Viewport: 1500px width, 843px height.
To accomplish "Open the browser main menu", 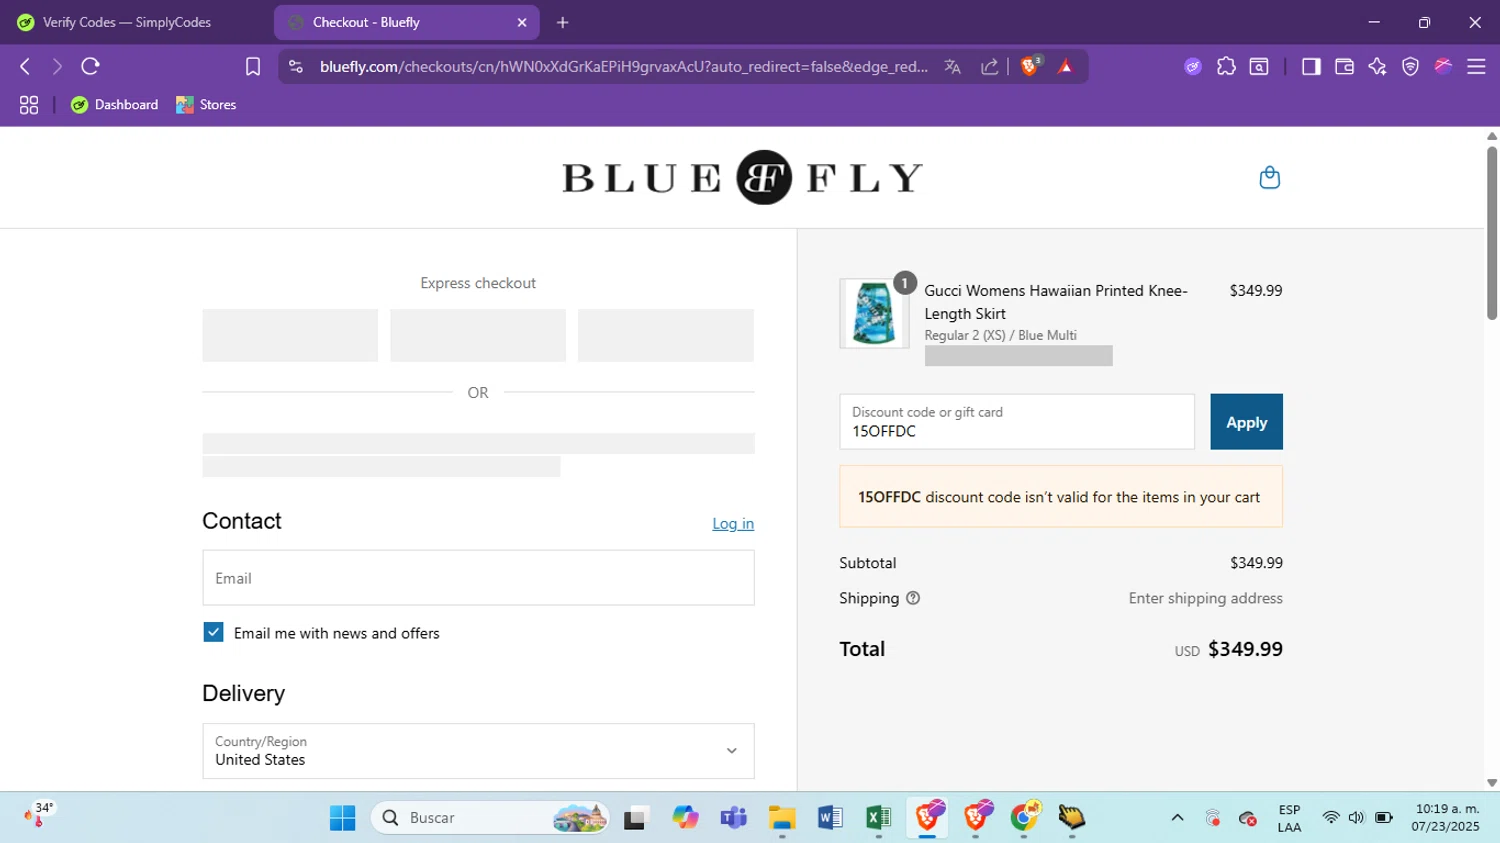I will 1476,67.
